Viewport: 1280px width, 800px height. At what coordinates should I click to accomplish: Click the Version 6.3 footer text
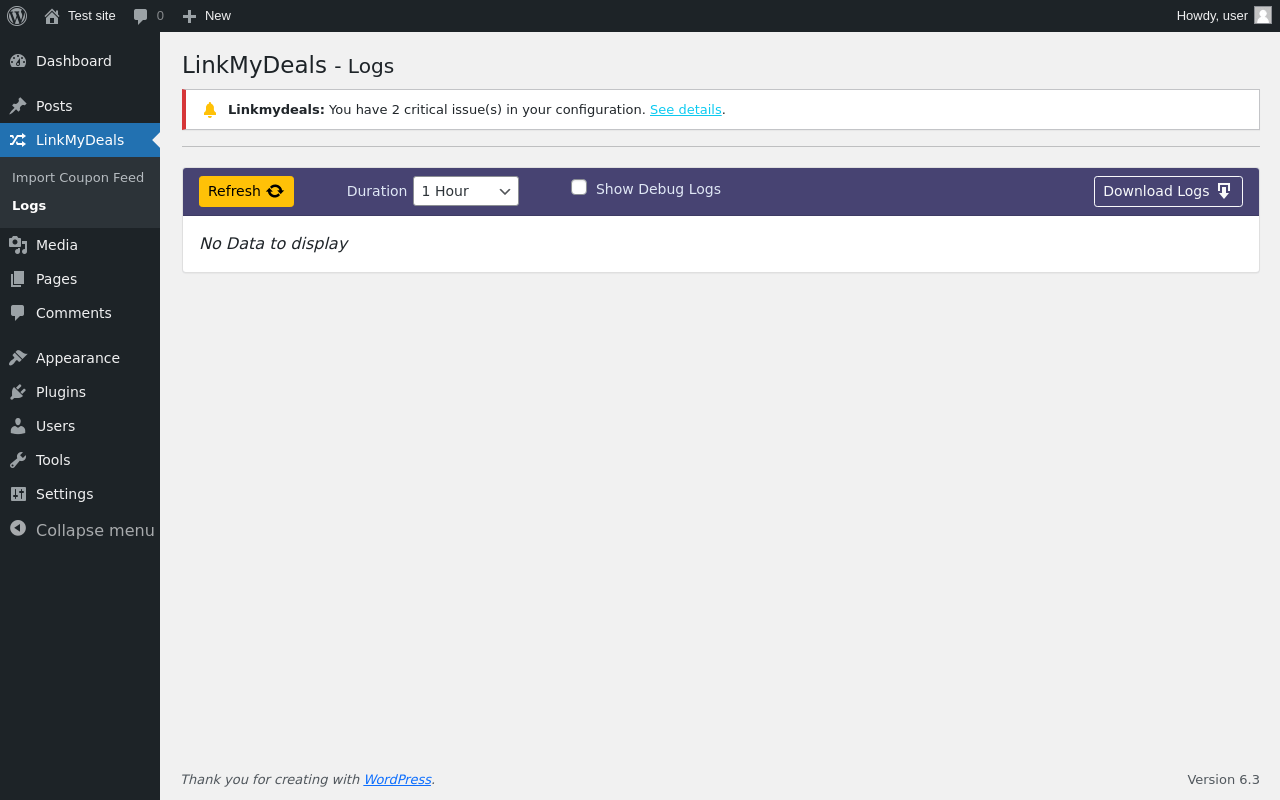(x=1223, y=779)
